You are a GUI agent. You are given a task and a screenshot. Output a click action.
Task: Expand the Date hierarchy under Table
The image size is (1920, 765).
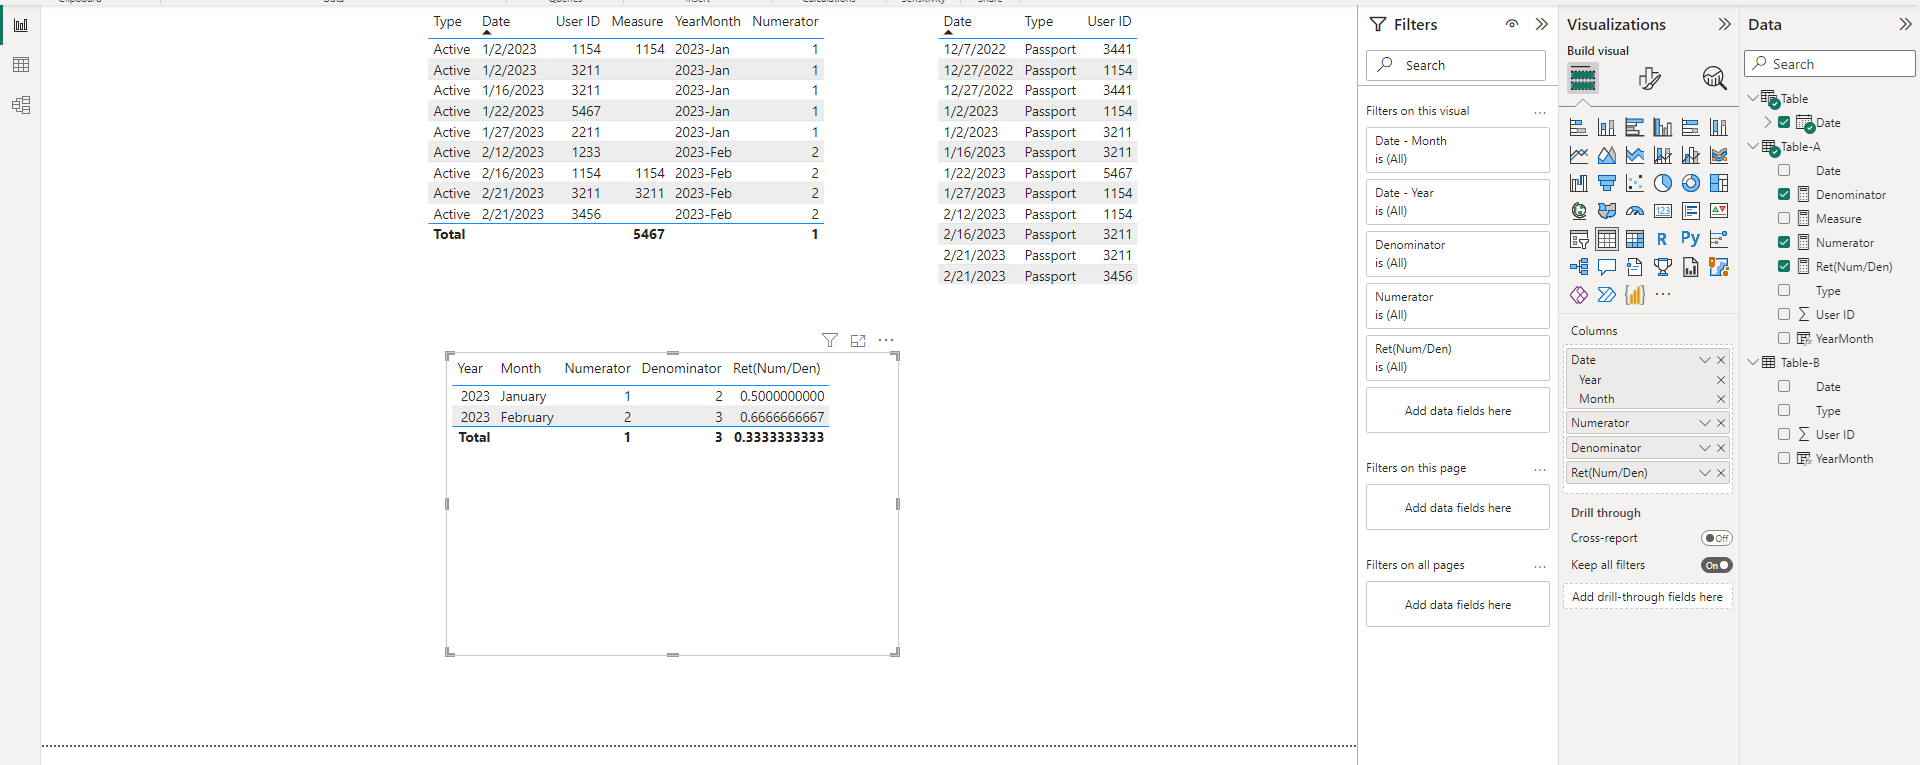coord(1768,122)
